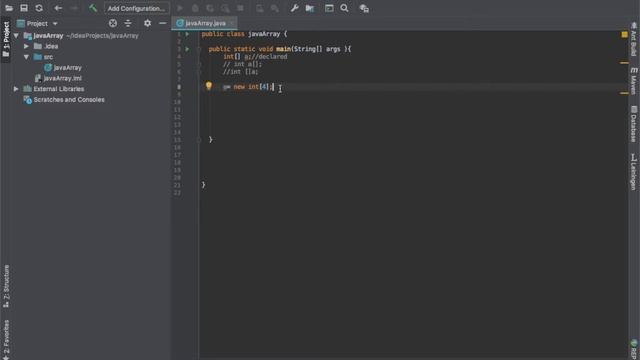
Task: Click the Run with Coverage icon
Action: [x=210, y=8]
